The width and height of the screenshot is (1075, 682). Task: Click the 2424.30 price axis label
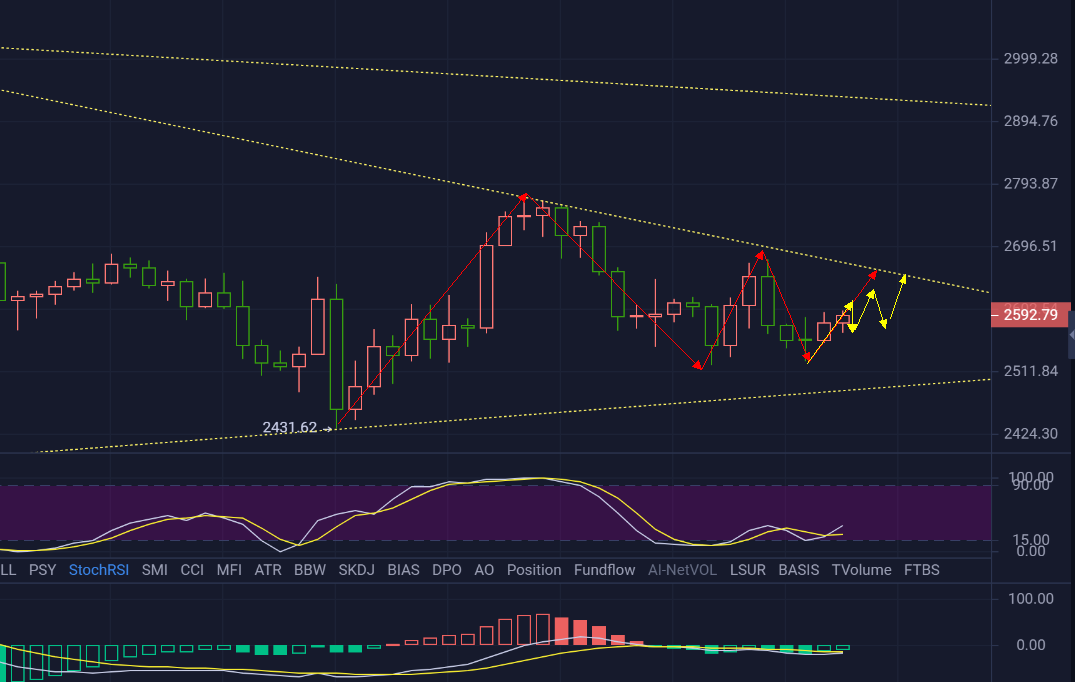click(1030, 434)
